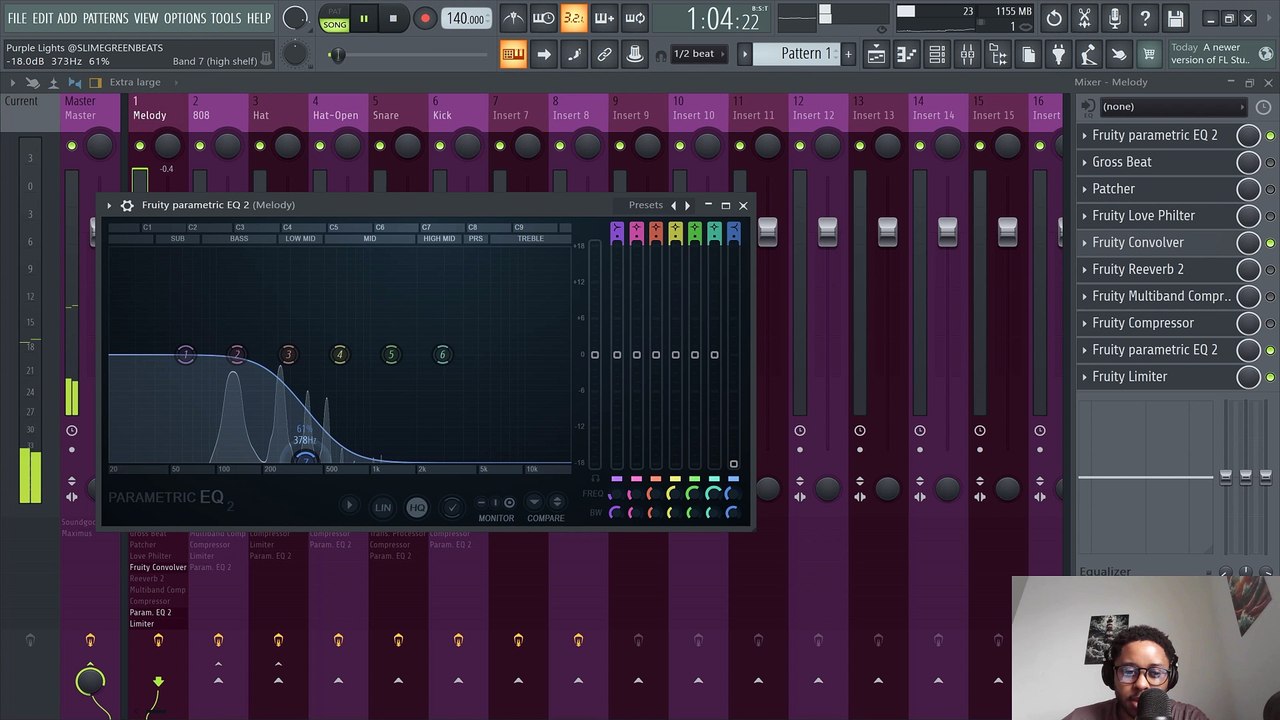The height and width of the screenshot is (720, 1280).
Task: Switch the PAT/SONG mode toggle
Action: [335, 18]
